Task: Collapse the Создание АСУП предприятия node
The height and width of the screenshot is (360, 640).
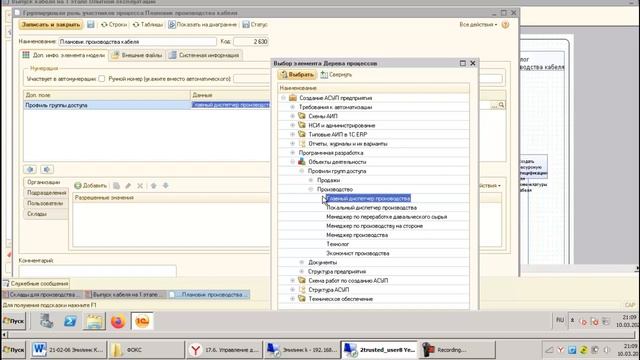Action: click(283, 98)
